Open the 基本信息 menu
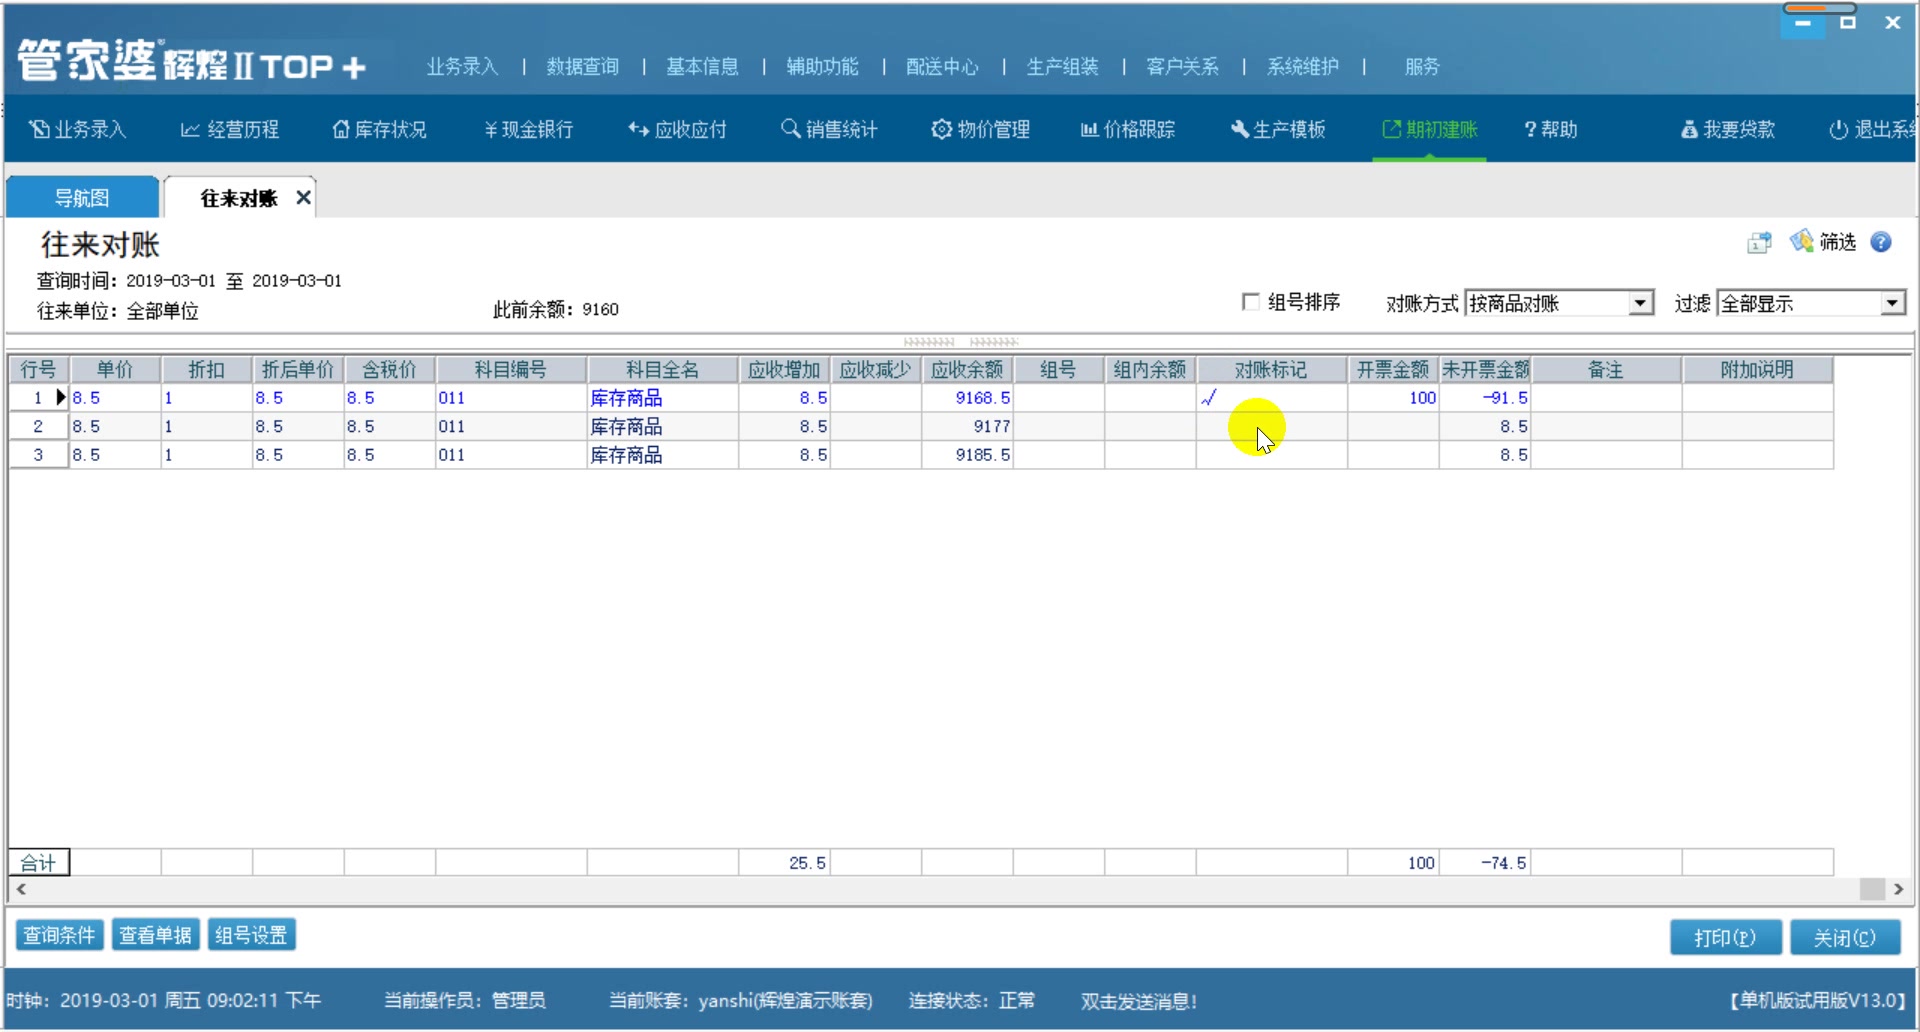The image size is (1920, 1032). [702, 67]
